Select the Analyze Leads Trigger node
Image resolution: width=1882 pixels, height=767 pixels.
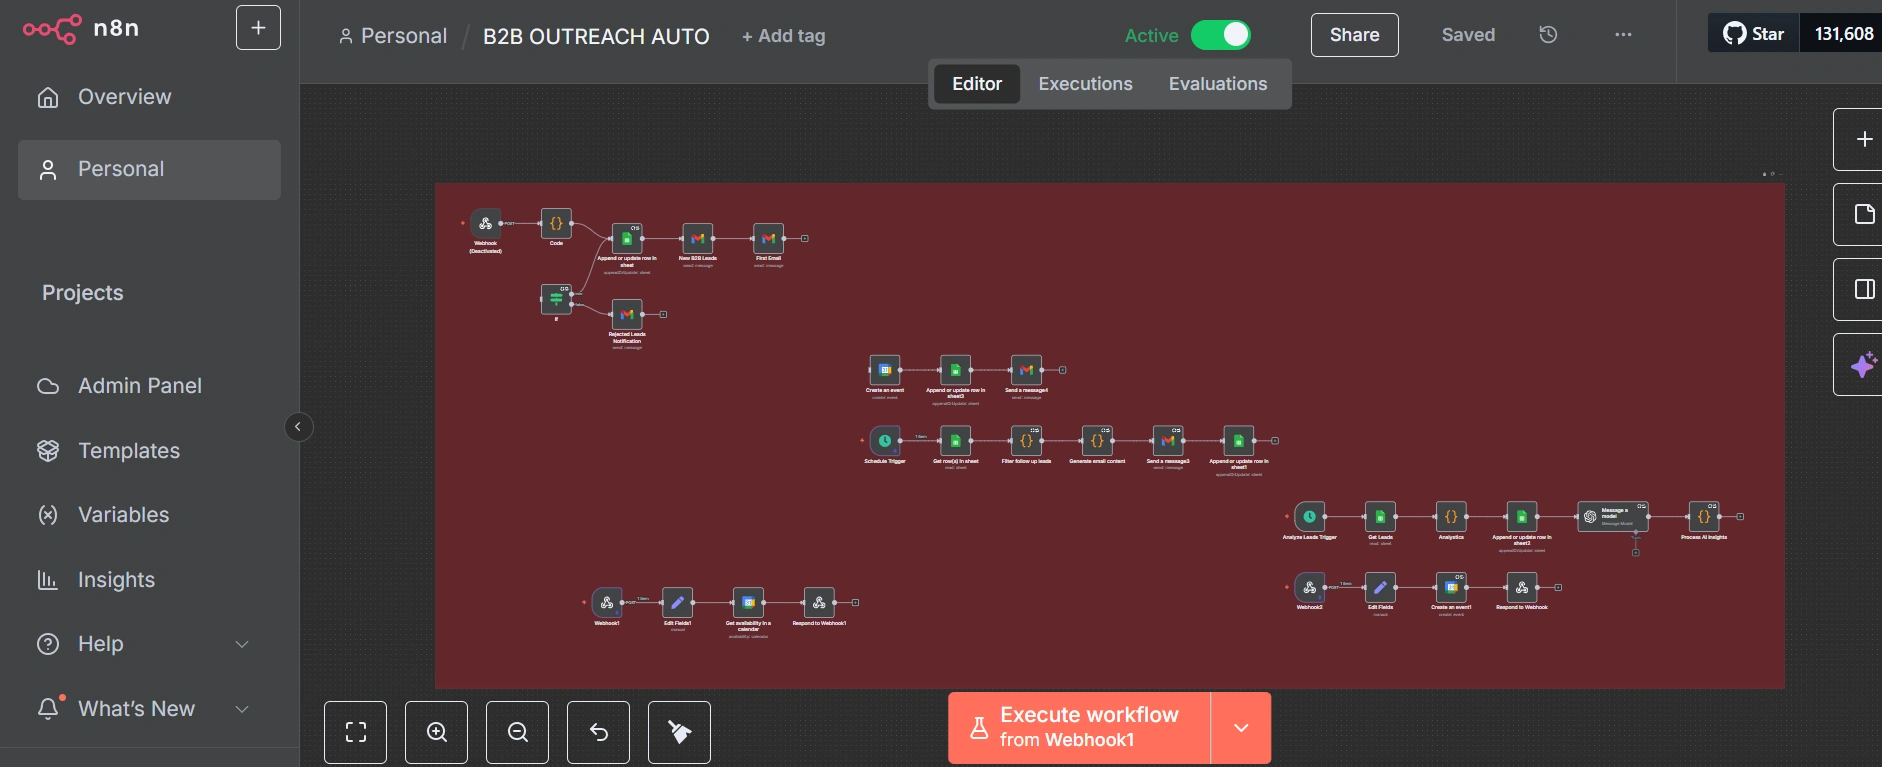[x=1309, y=516]
